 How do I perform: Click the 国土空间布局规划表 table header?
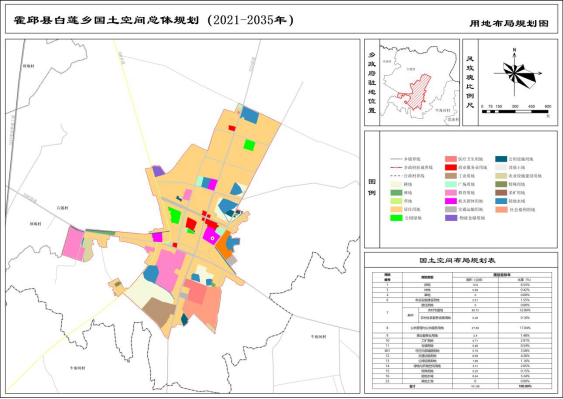tap(457, 260)
